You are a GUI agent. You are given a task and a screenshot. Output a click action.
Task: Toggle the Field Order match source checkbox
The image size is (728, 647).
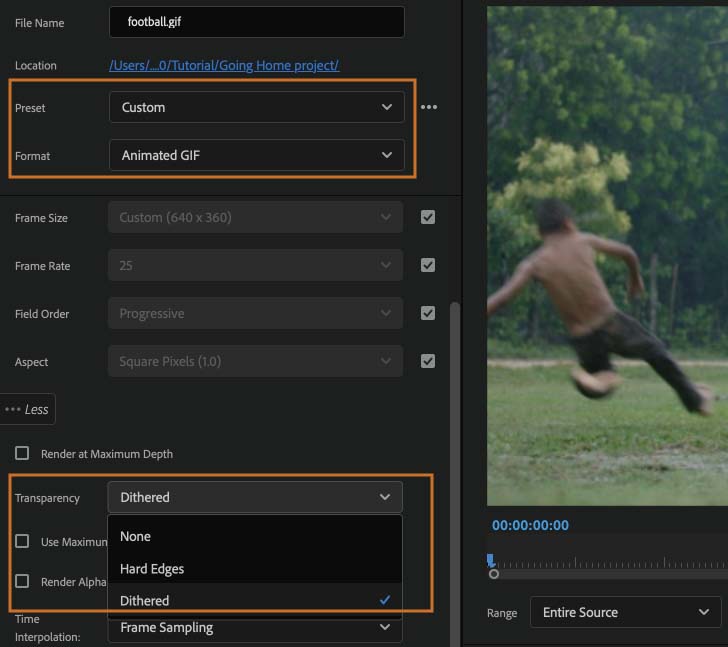[428, 313]
